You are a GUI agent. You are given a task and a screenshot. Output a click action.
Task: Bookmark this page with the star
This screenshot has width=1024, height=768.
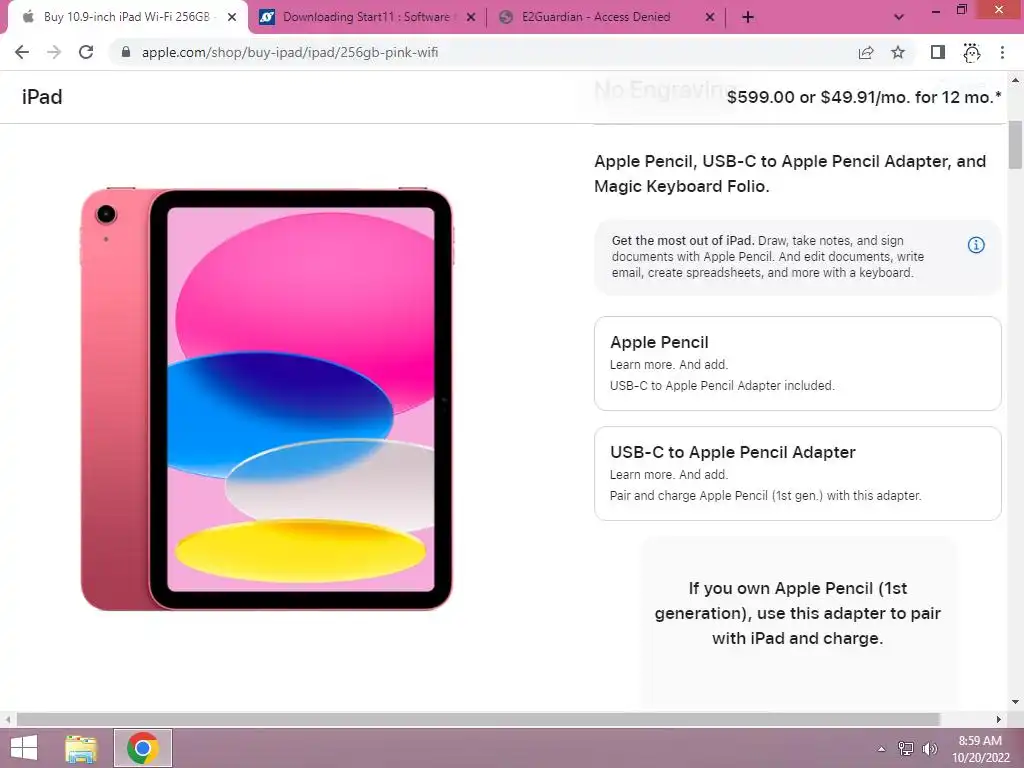(898, 52)
